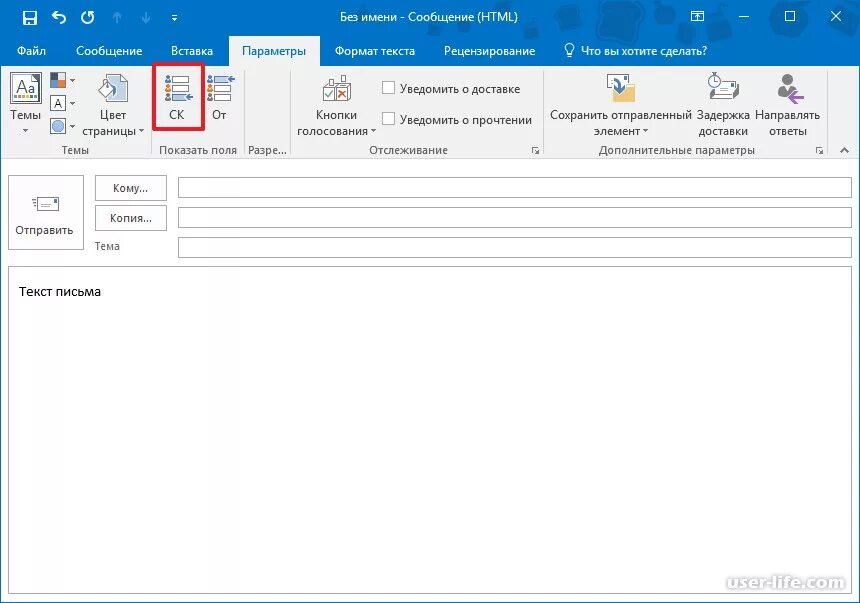Click into the Тема subject field
The image size is (860, 603).
click(514, 247)
